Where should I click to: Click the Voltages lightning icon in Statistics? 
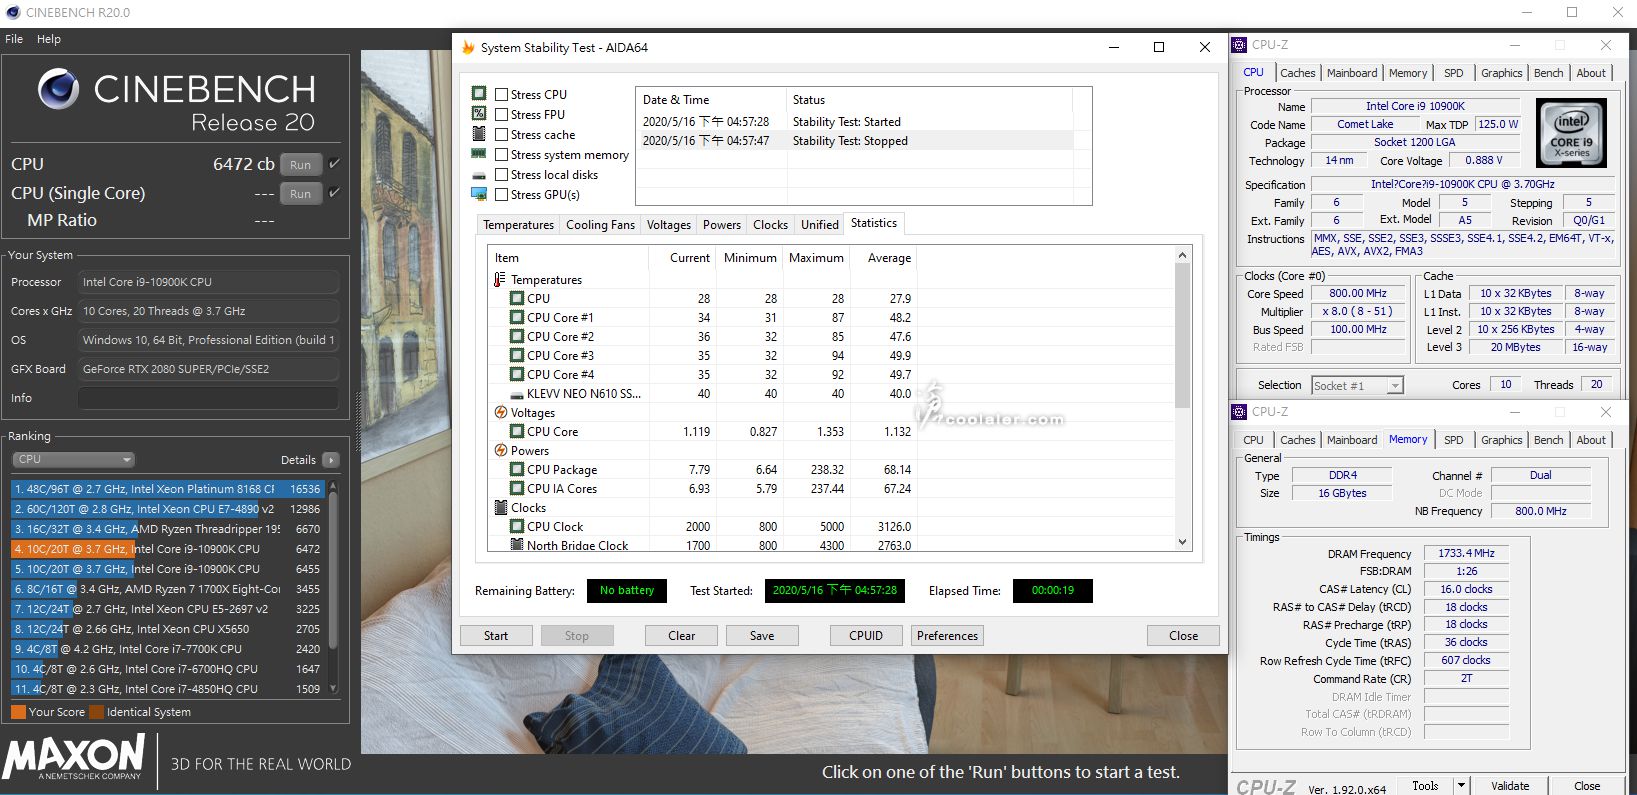(x=501, y=412)
